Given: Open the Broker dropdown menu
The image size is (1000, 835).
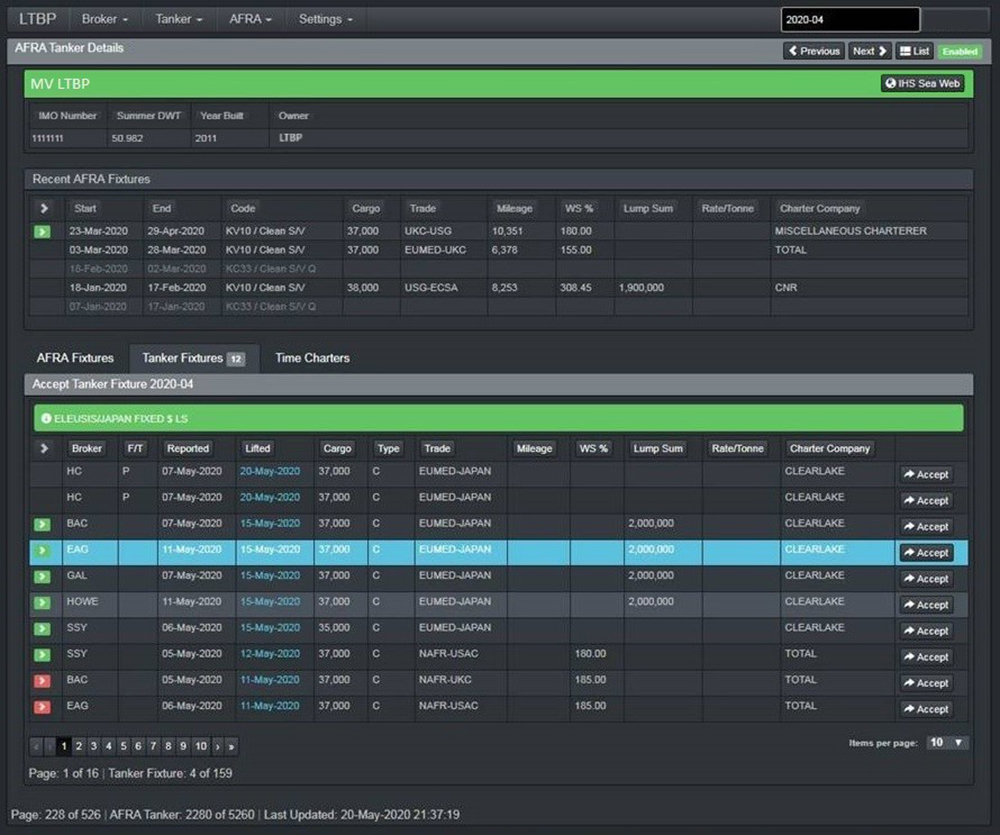Looking at the screenshot, I should [x=105, y=19].
